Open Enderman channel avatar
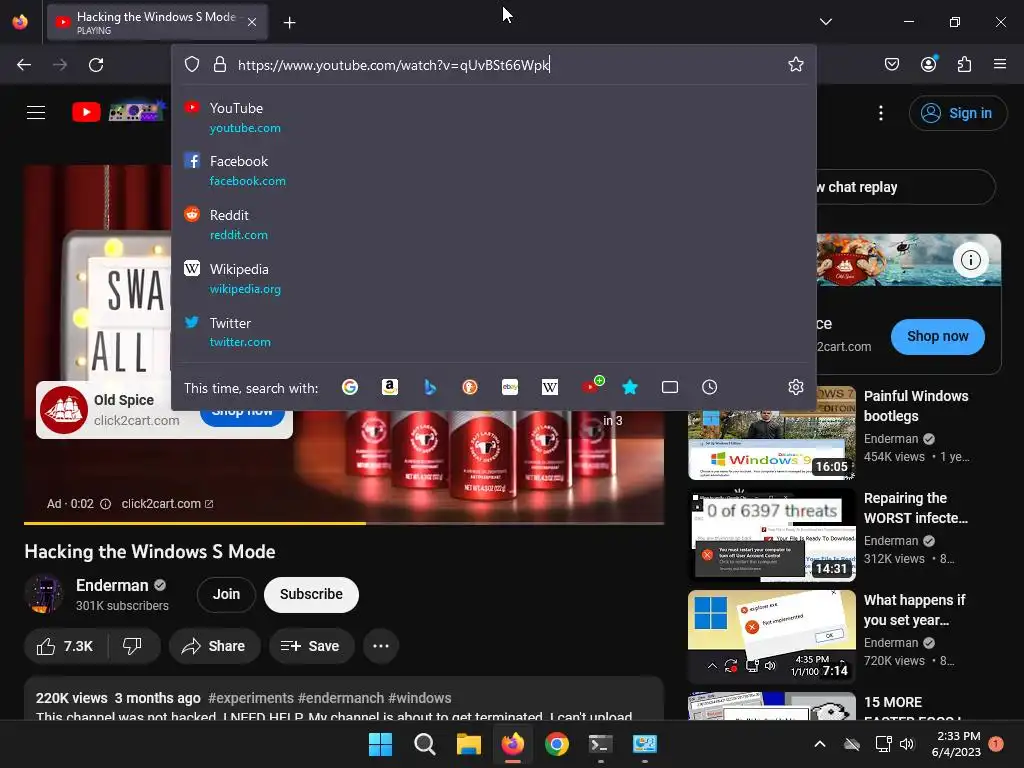The image size is (1024, 768). [x=44, y=594]
